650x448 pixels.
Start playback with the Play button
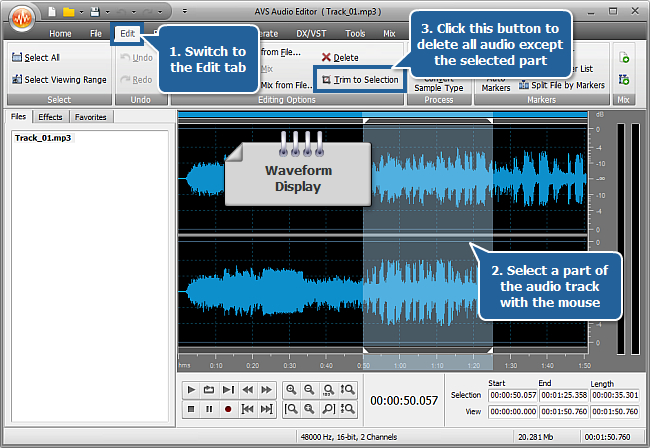tap(191, 390)
